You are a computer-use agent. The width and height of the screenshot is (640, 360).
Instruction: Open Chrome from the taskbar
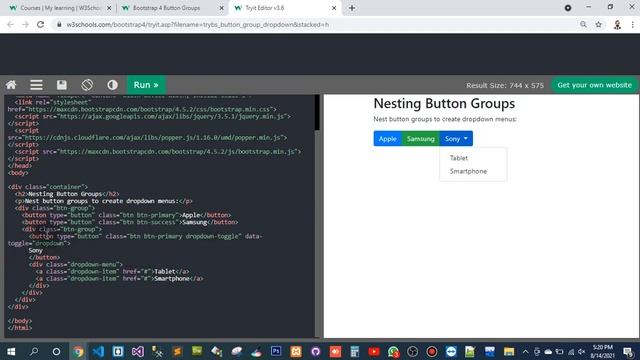78,351
